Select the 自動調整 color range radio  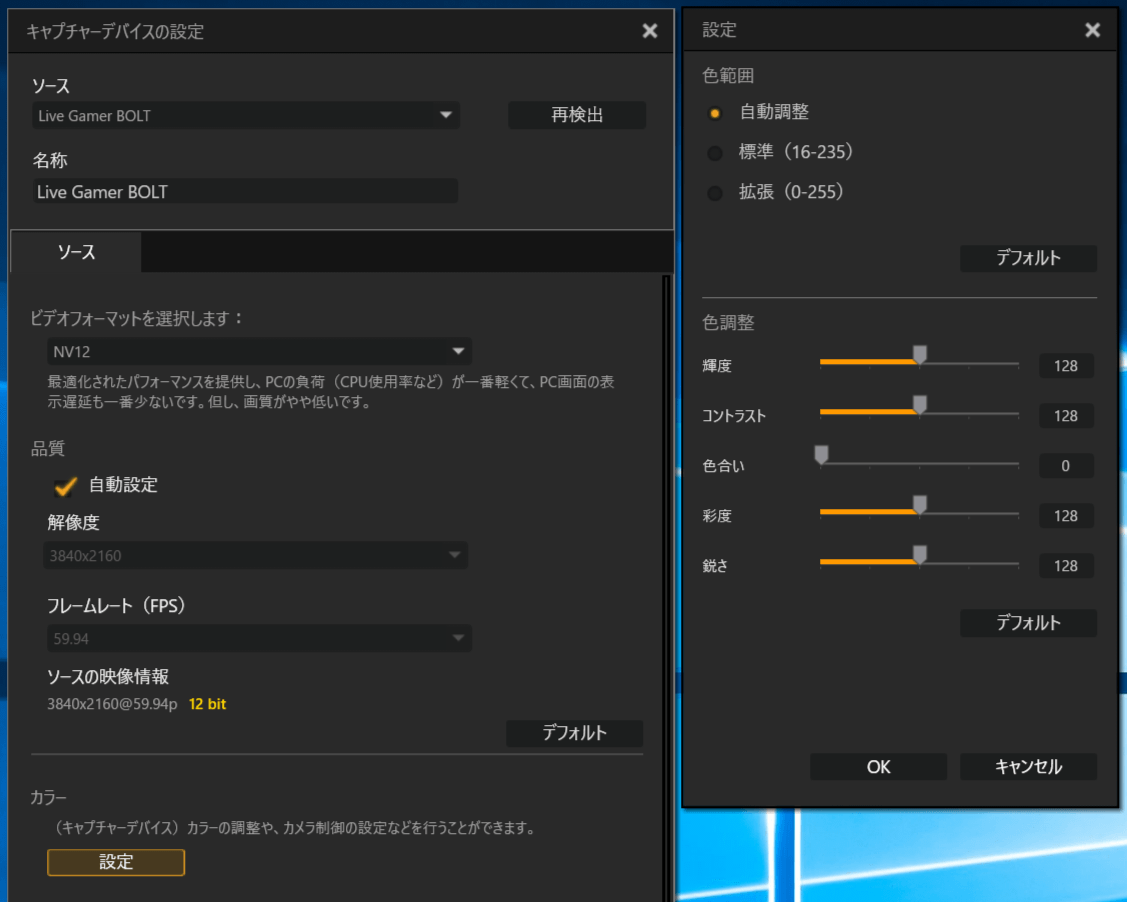click(x=714, y=113)
